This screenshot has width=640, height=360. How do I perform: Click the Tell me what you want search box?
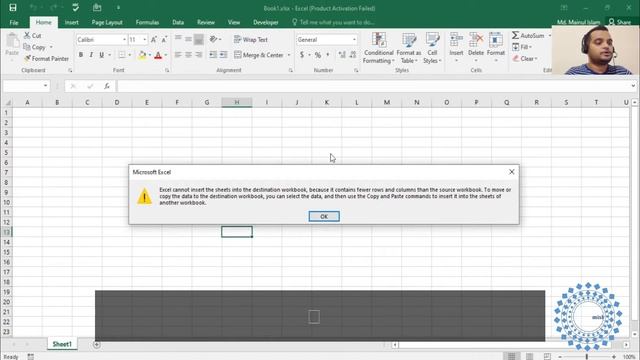(333, 22)
